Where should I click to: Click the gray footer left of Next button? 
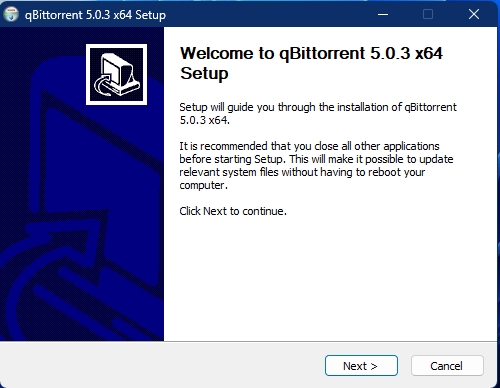(x=160, y=365)
